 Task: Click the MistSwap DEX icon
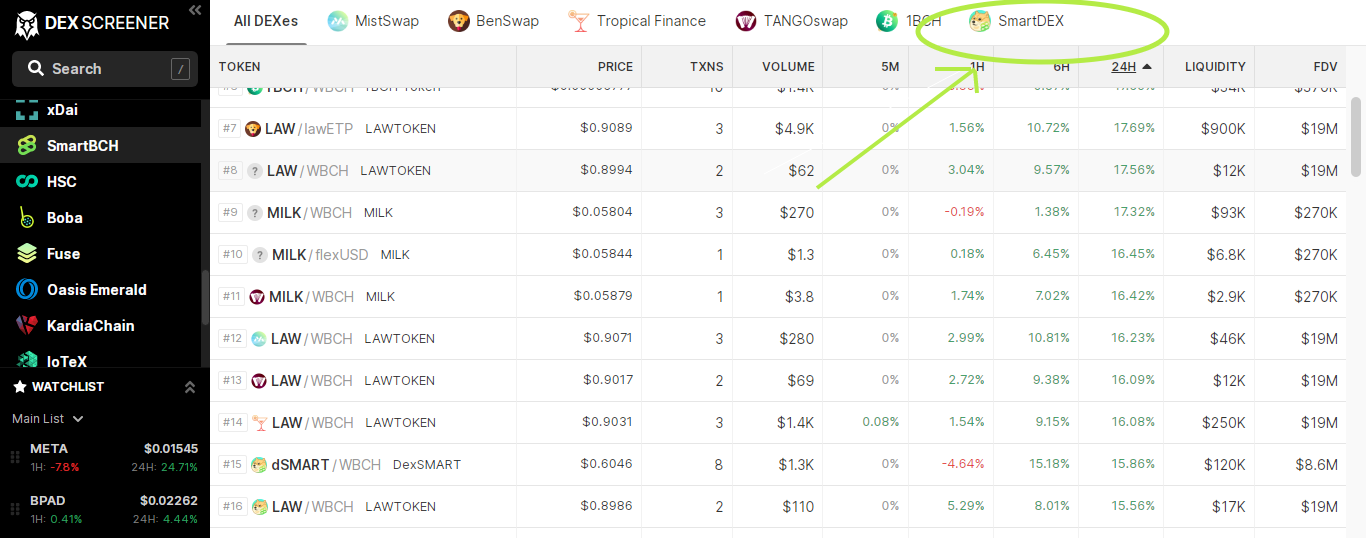coord(338,21)
